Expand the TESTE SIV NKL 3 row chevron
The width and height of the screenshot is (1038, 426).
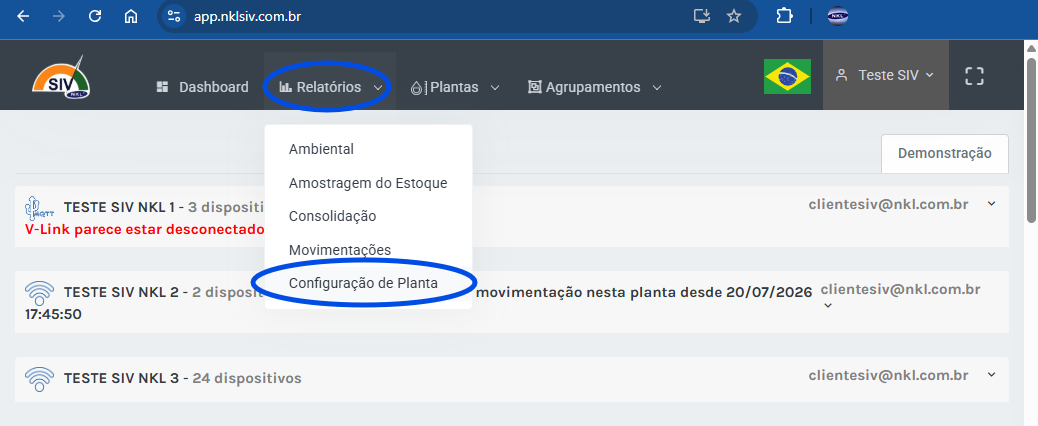click(x=991, y=374)
